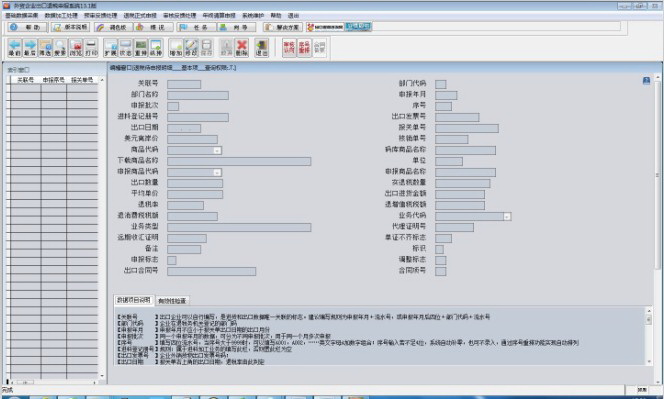Screen dimensions: 664x399
Task: Click the browse (浏览) toolbar icon
Action: click(75, 48)
